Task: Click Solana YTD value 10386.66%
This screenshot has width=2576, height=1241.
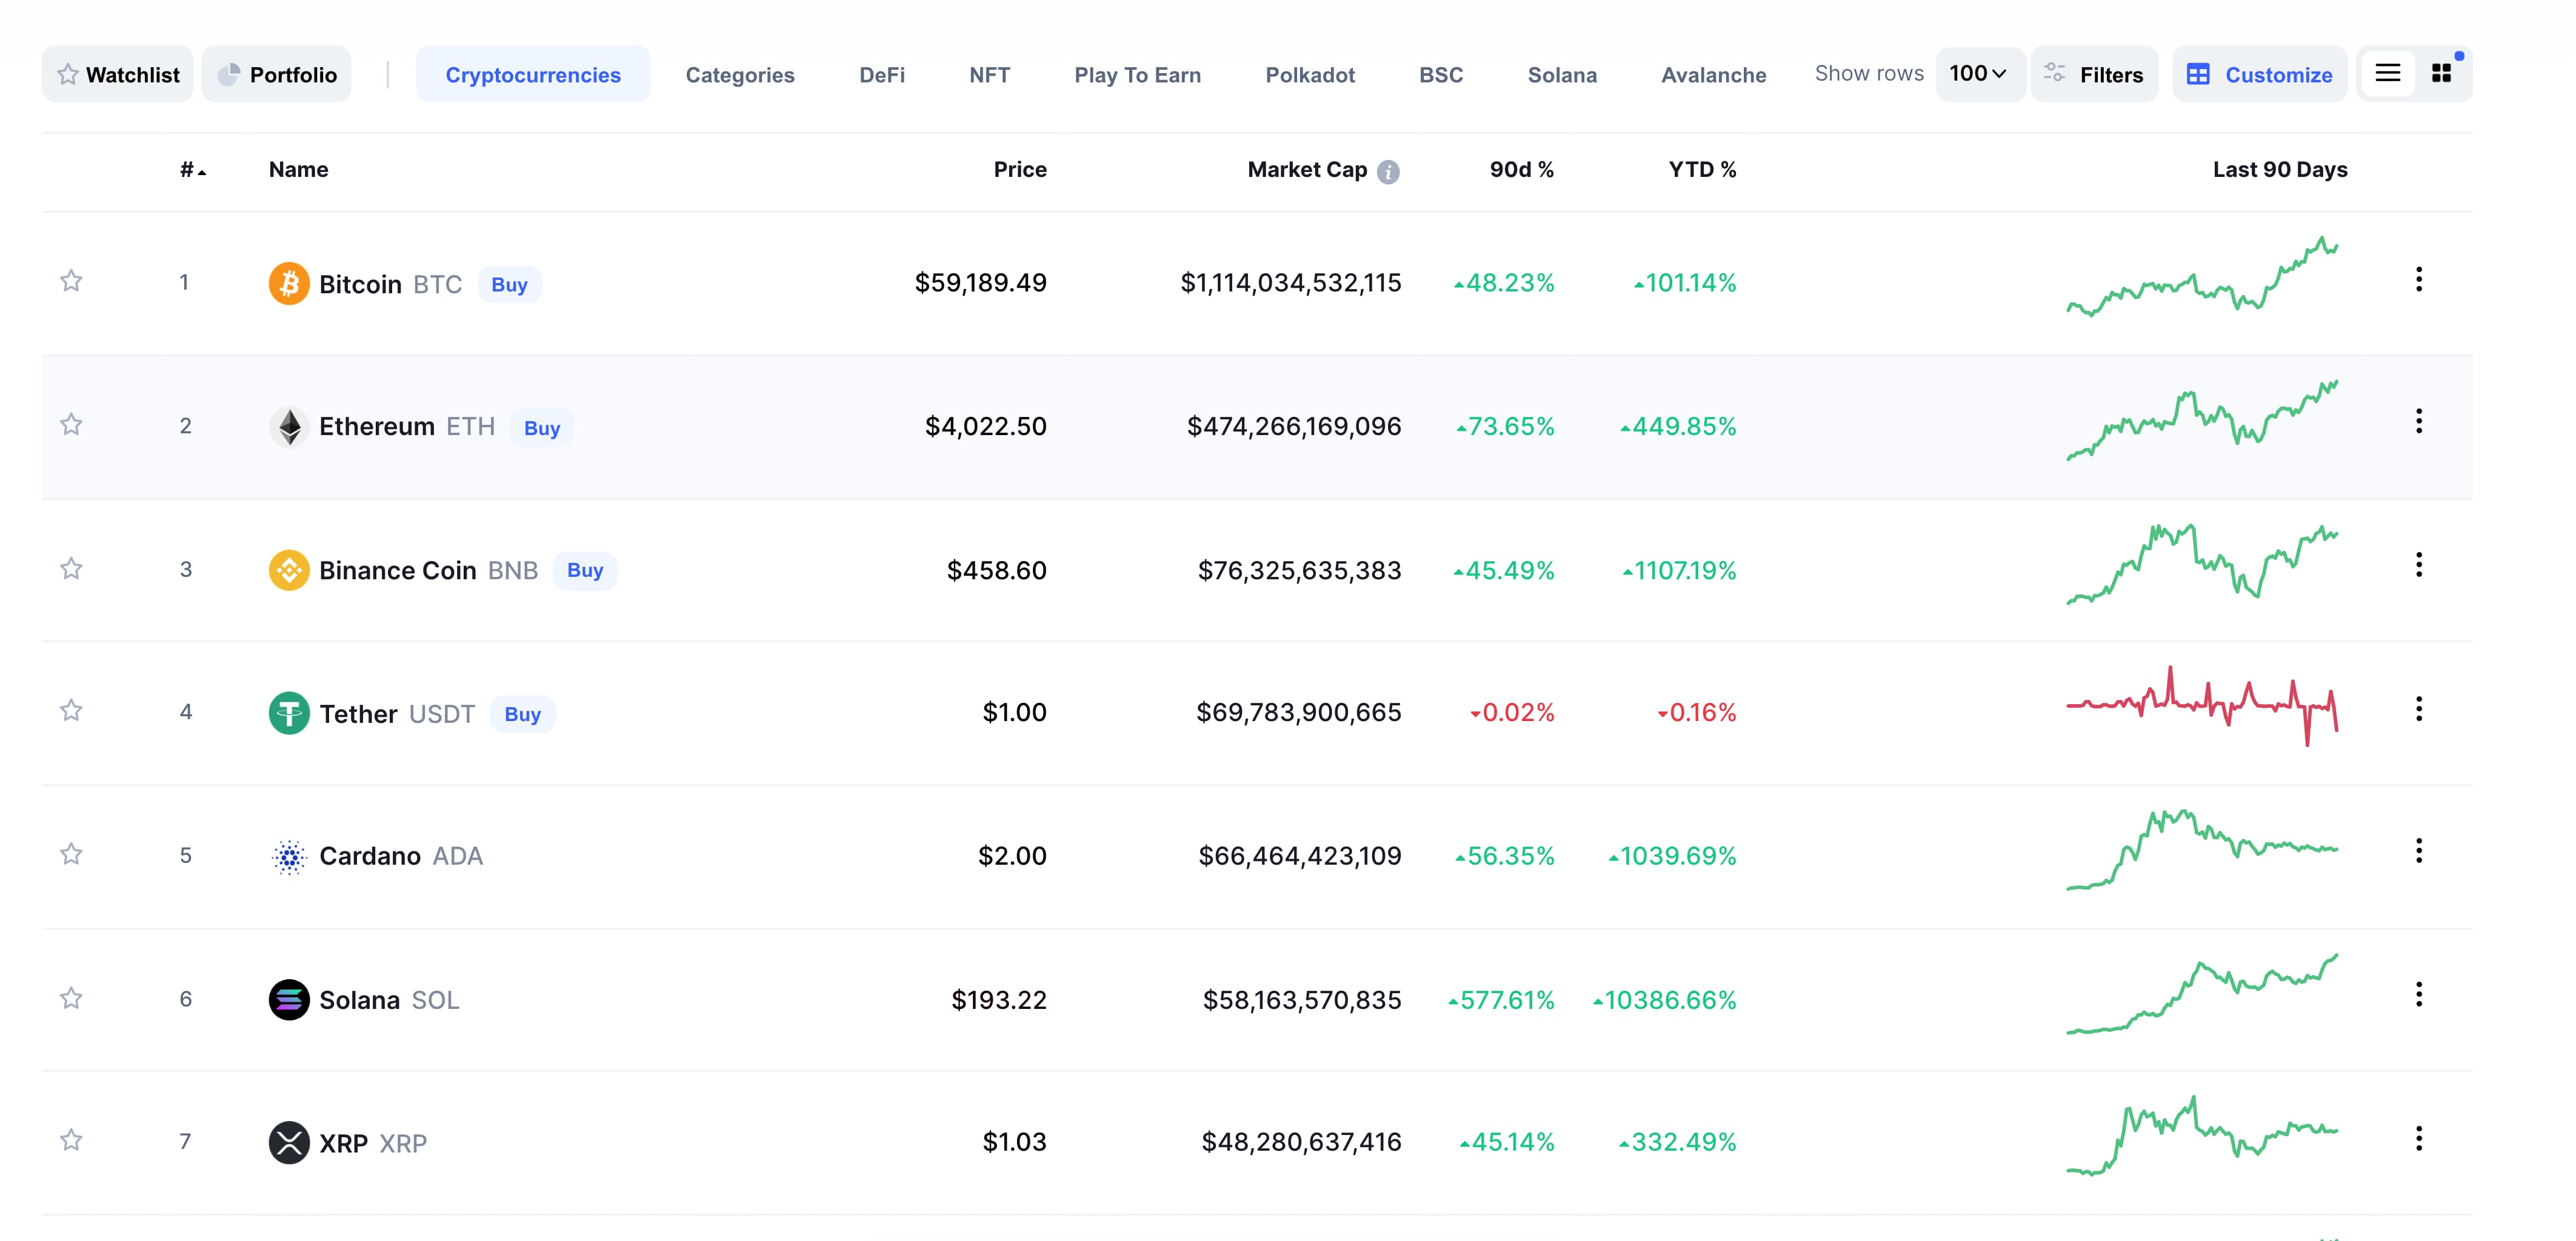Action: click(x=1664, y=1000)
